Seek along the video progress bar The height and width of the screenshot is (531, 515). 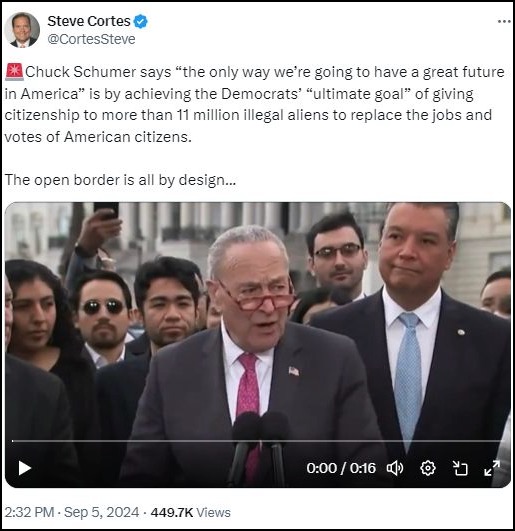(256, 441)
